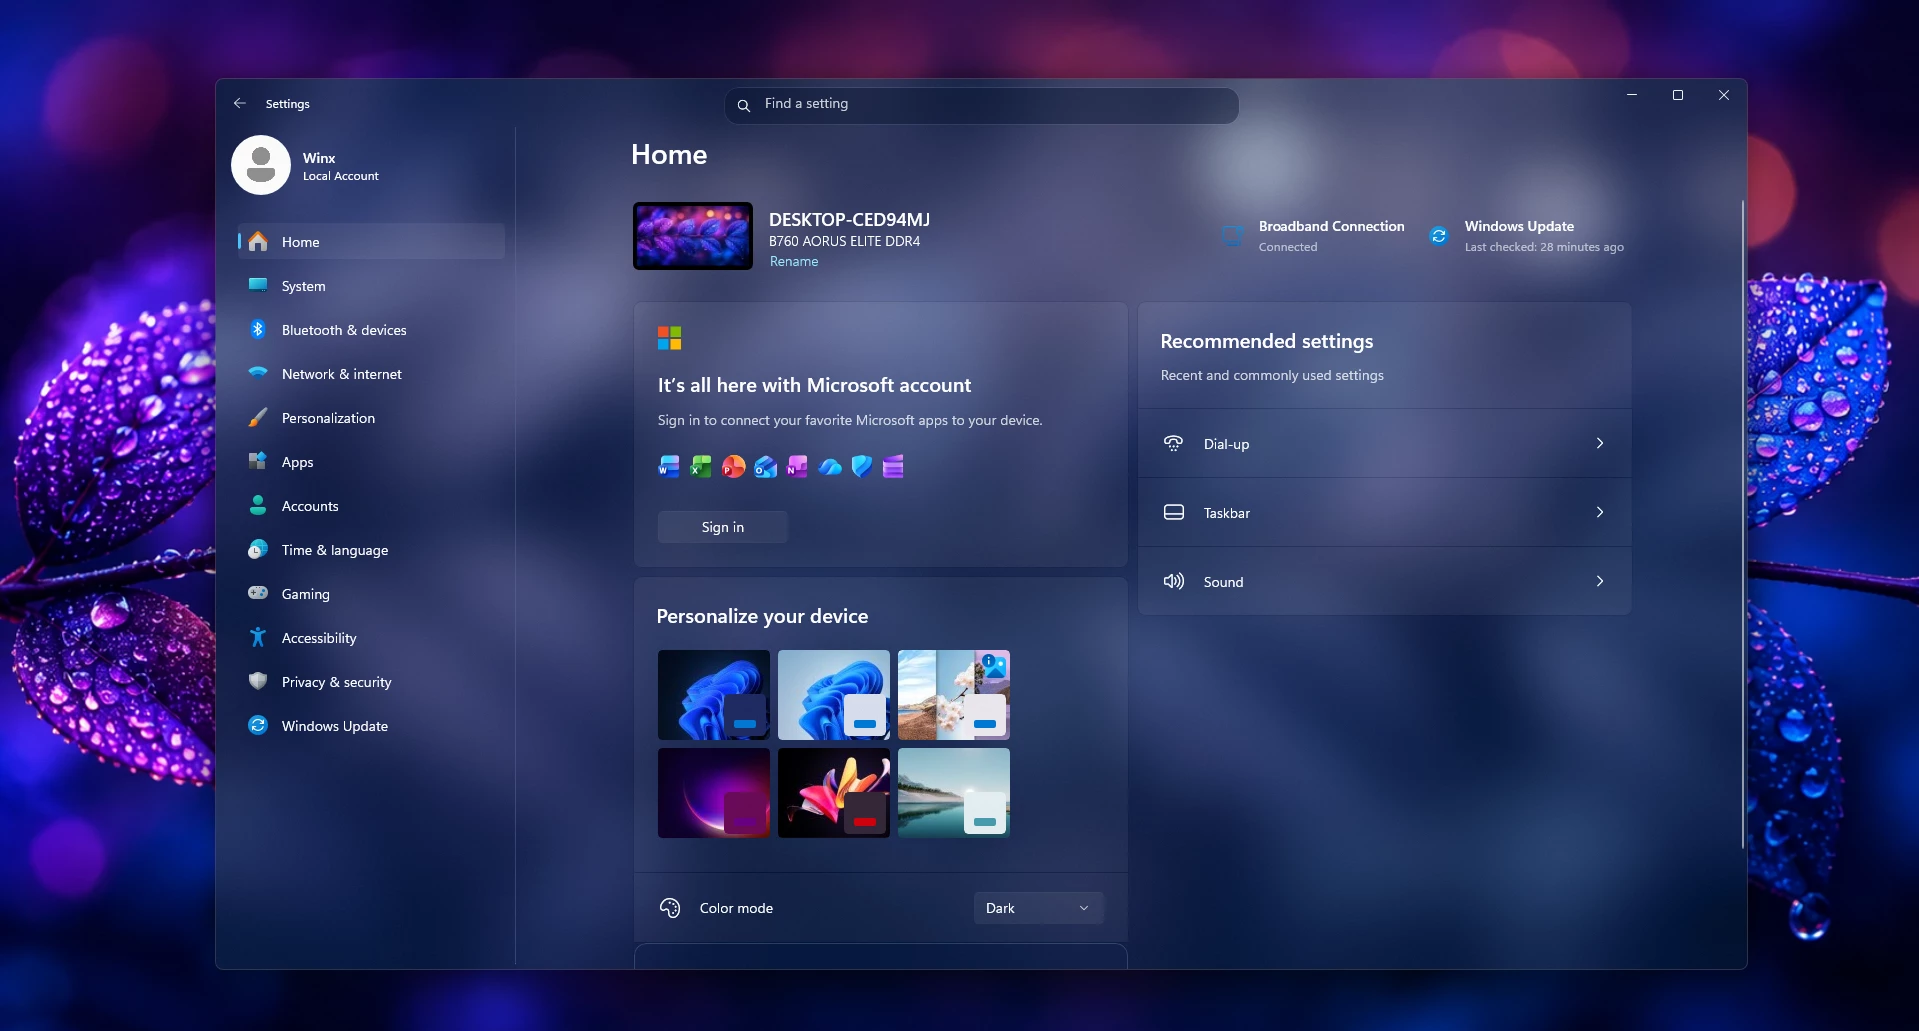
Task: Select the lake landscape theme
Action: [954, 793]
